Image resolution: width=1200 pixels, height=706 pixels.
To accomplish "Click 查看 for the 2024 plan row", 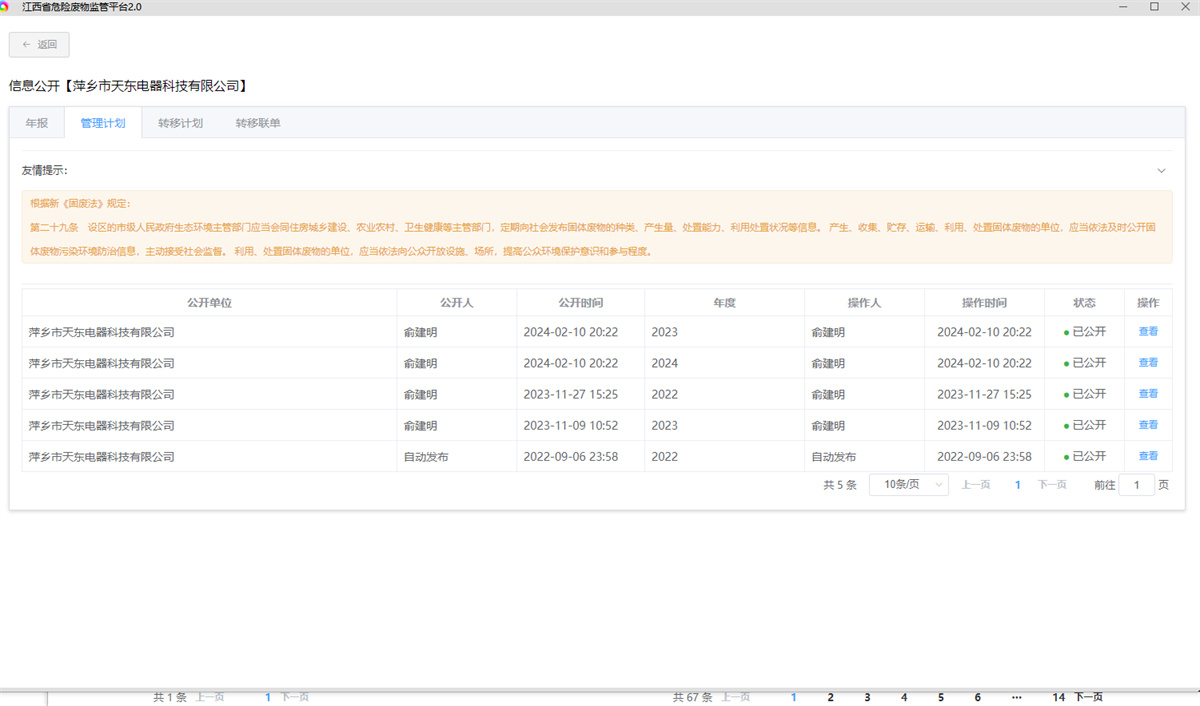I will (x=1148, y=363).
